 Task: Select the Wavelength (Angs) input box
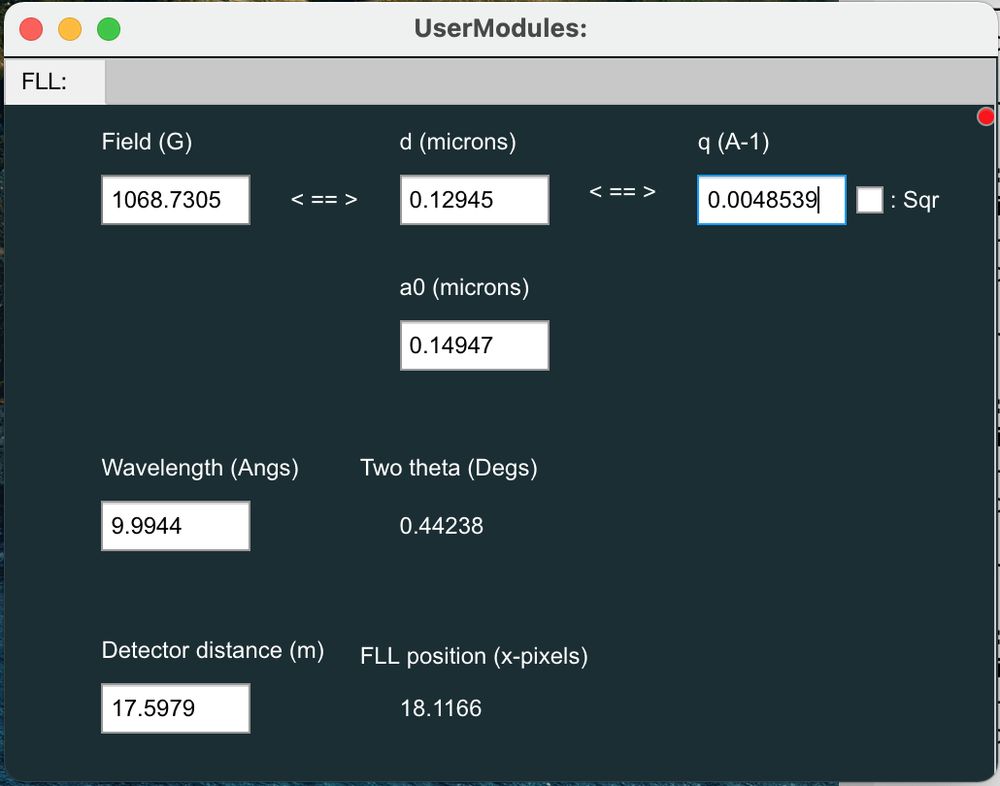point(175,525)
